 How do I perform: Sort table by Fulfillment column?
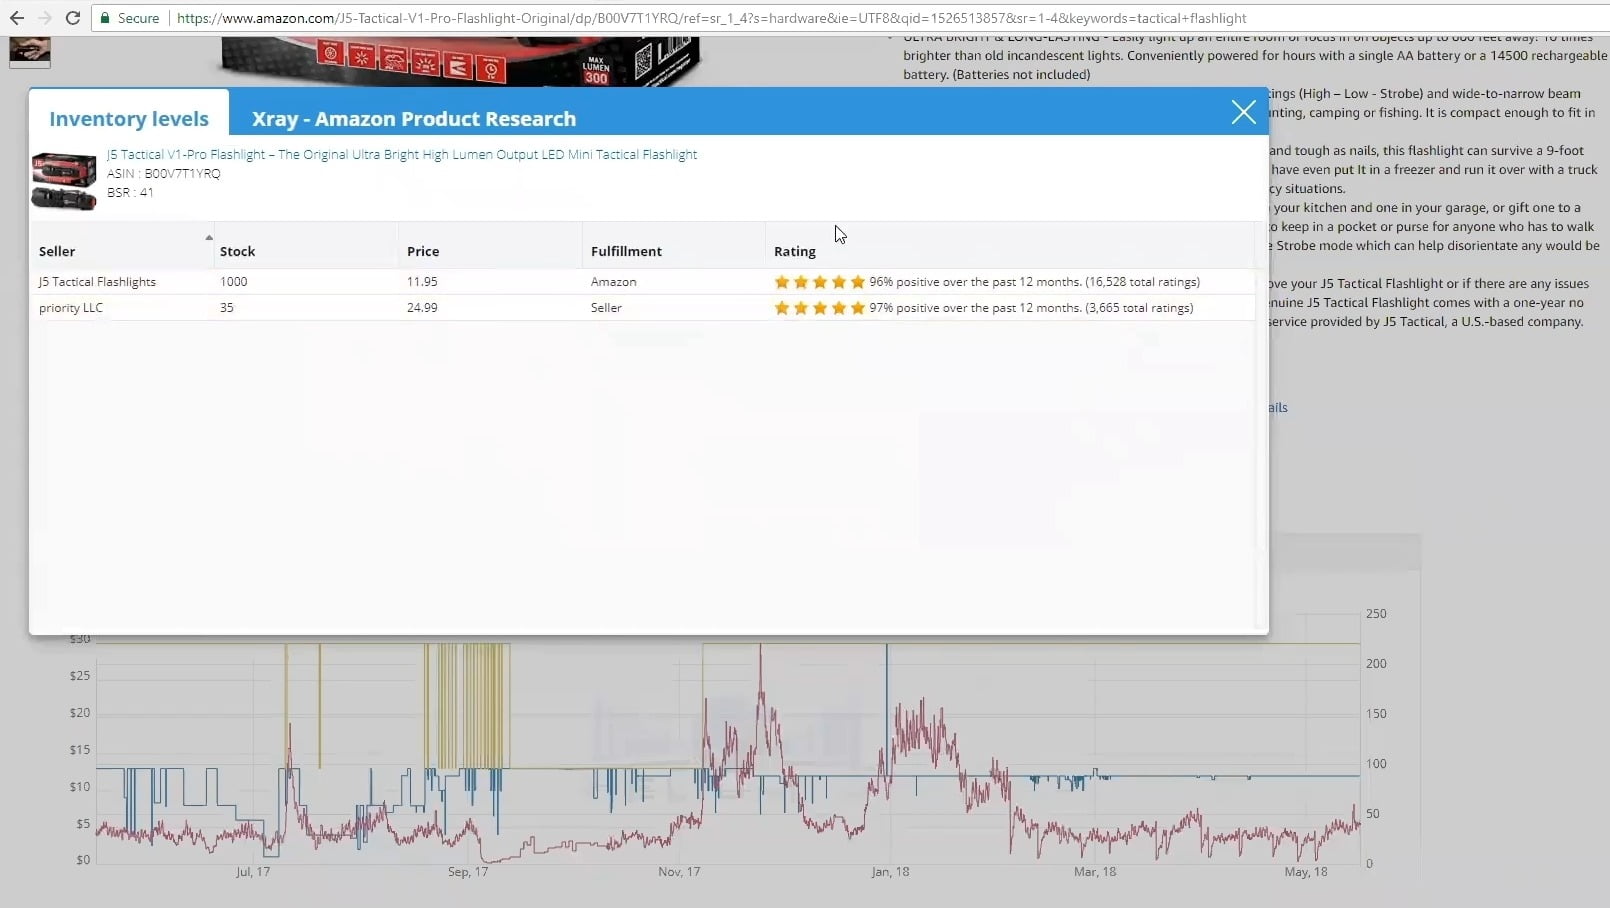pyautogui.click(x=626, y=251)
